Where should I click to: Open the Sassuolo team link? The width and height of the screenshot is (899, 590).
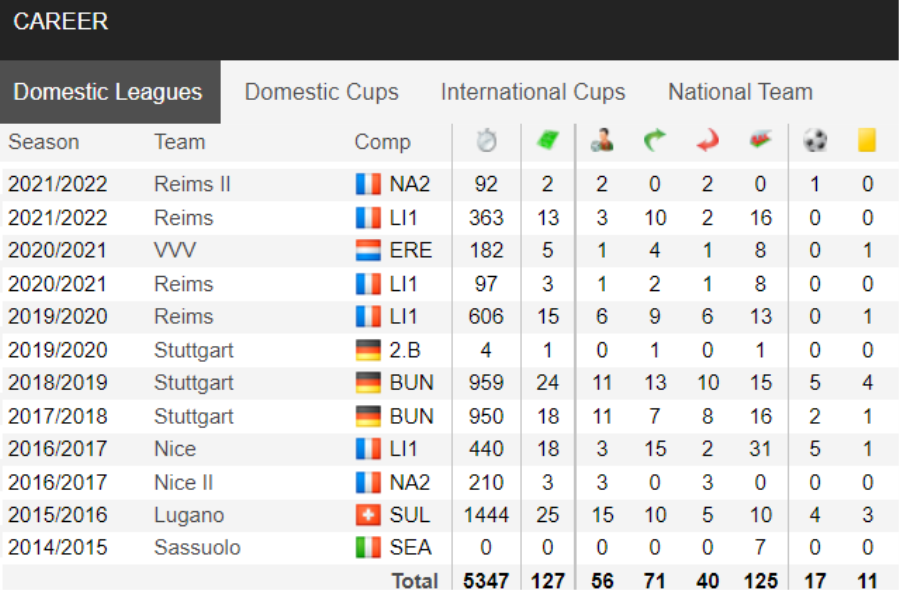pyautogui.click(x=197, y=548)
